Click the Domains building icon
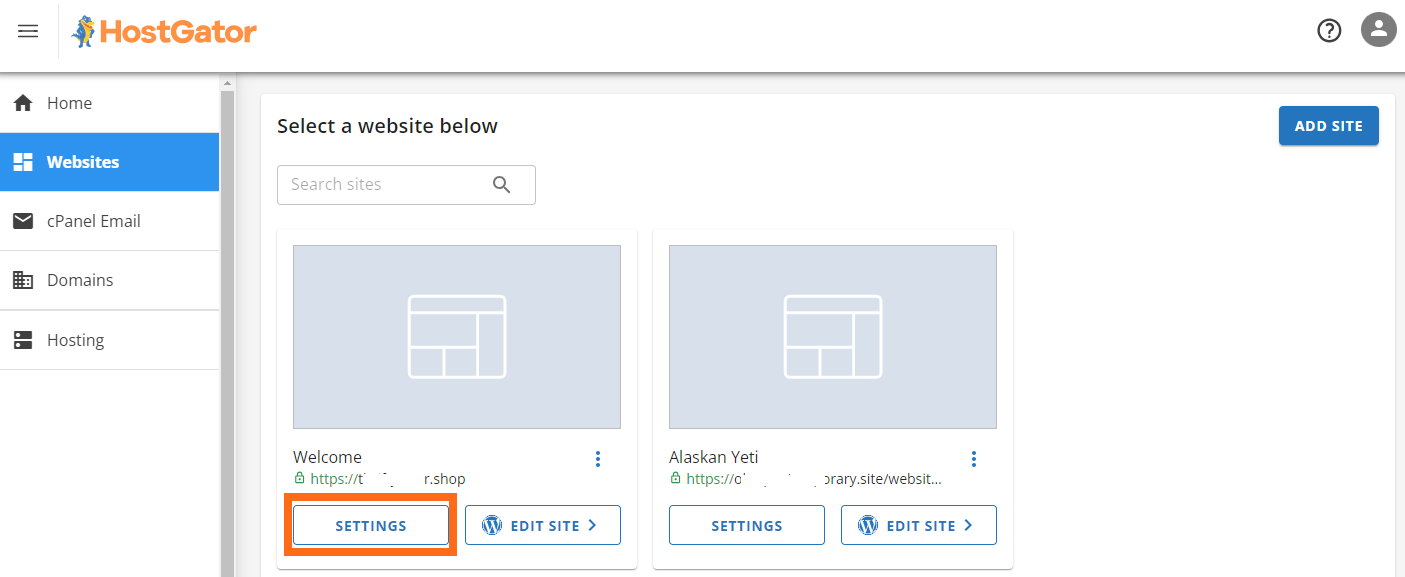Screen dimensions: 1405x577 tap(23, 280)
